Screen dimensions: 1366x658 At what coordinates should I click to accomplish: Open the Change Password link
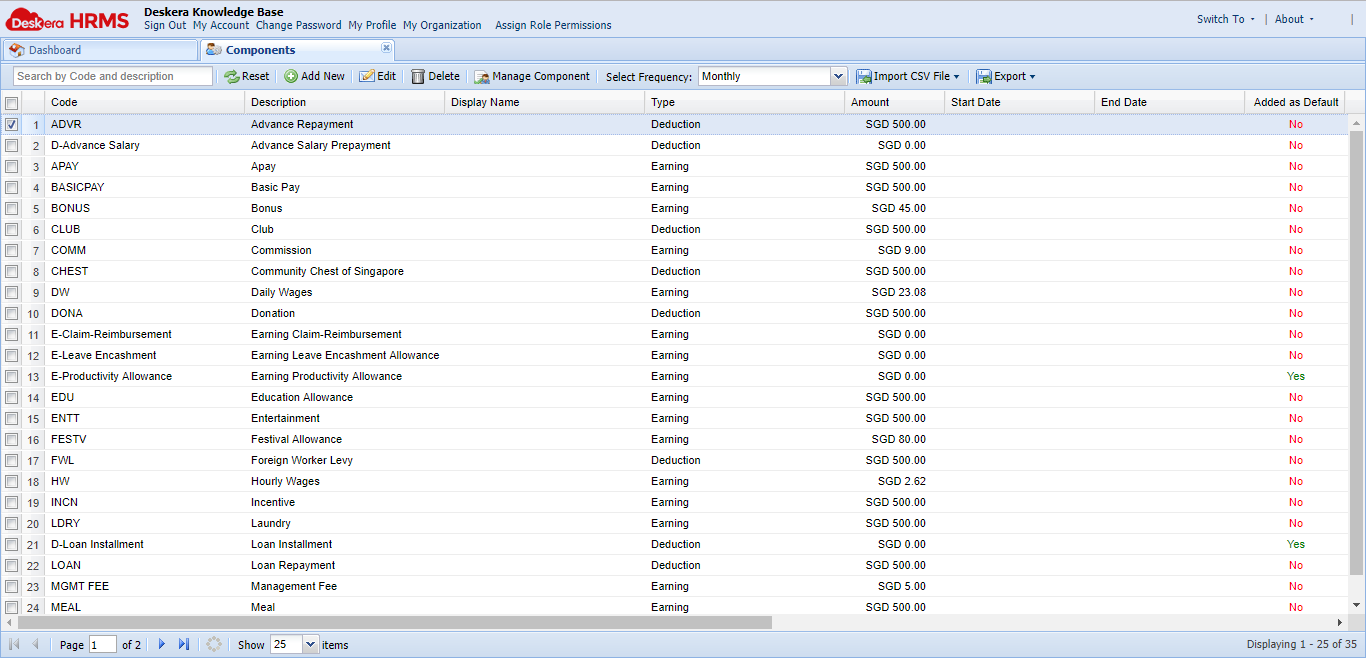(x=299, y=25)
